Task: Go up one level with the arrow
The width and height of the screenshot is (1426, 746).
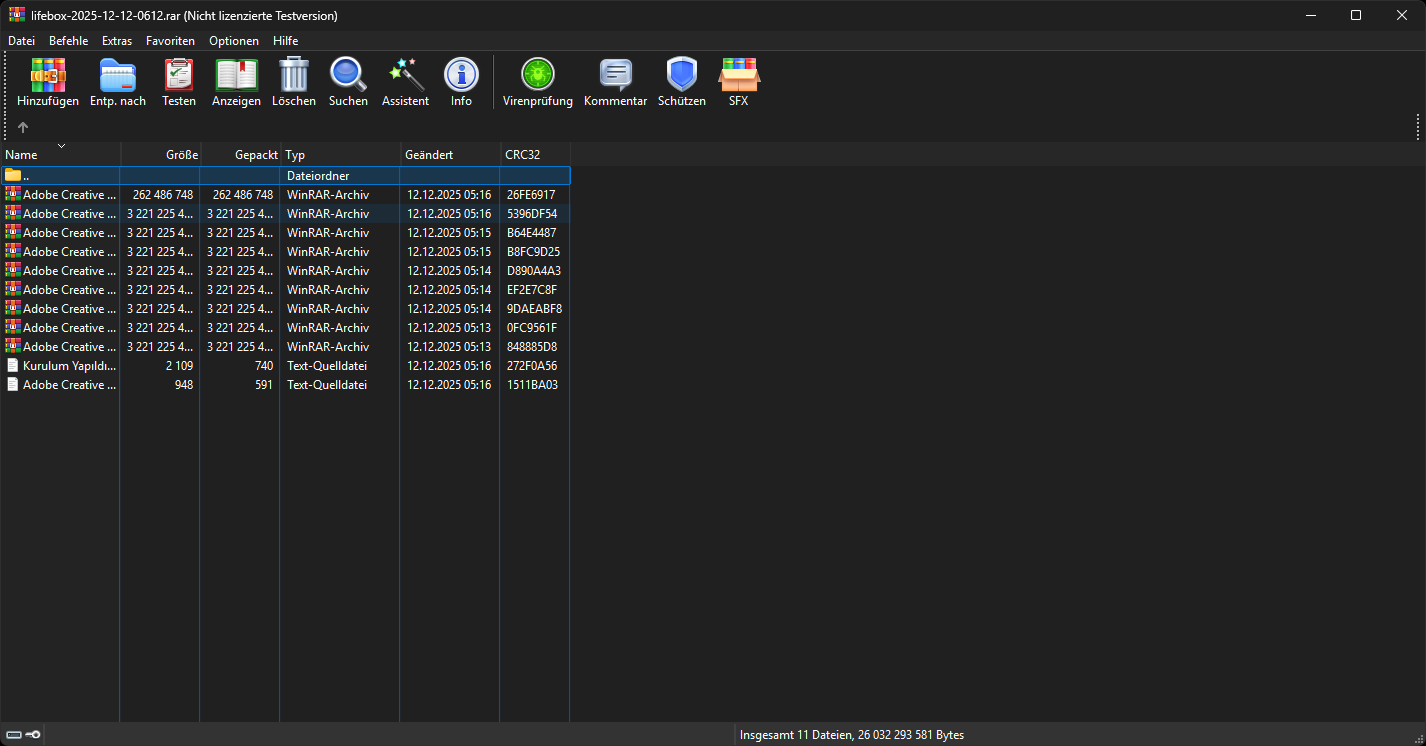Action: [x=23, y=127]
